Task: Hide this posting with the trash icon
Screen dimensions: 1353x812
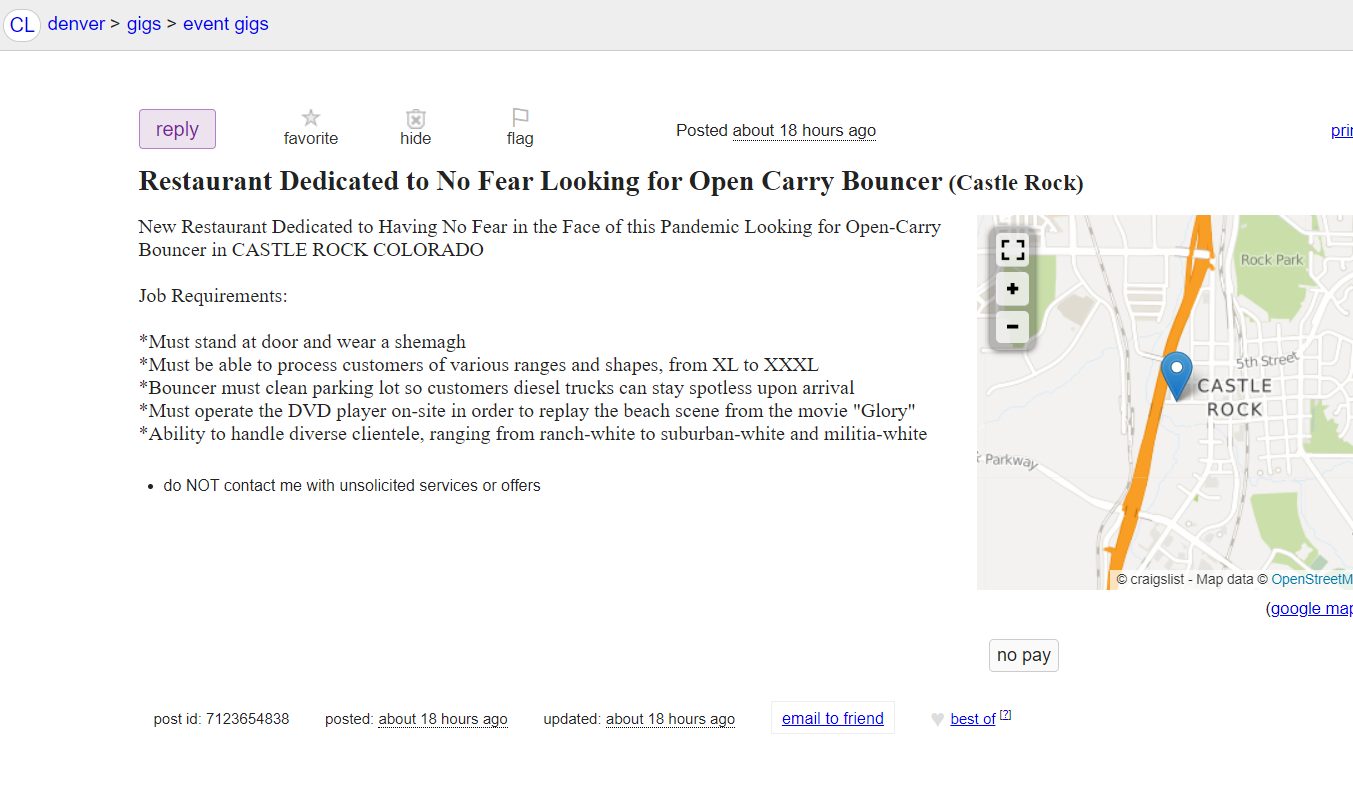Action: [x=416, y=119]
